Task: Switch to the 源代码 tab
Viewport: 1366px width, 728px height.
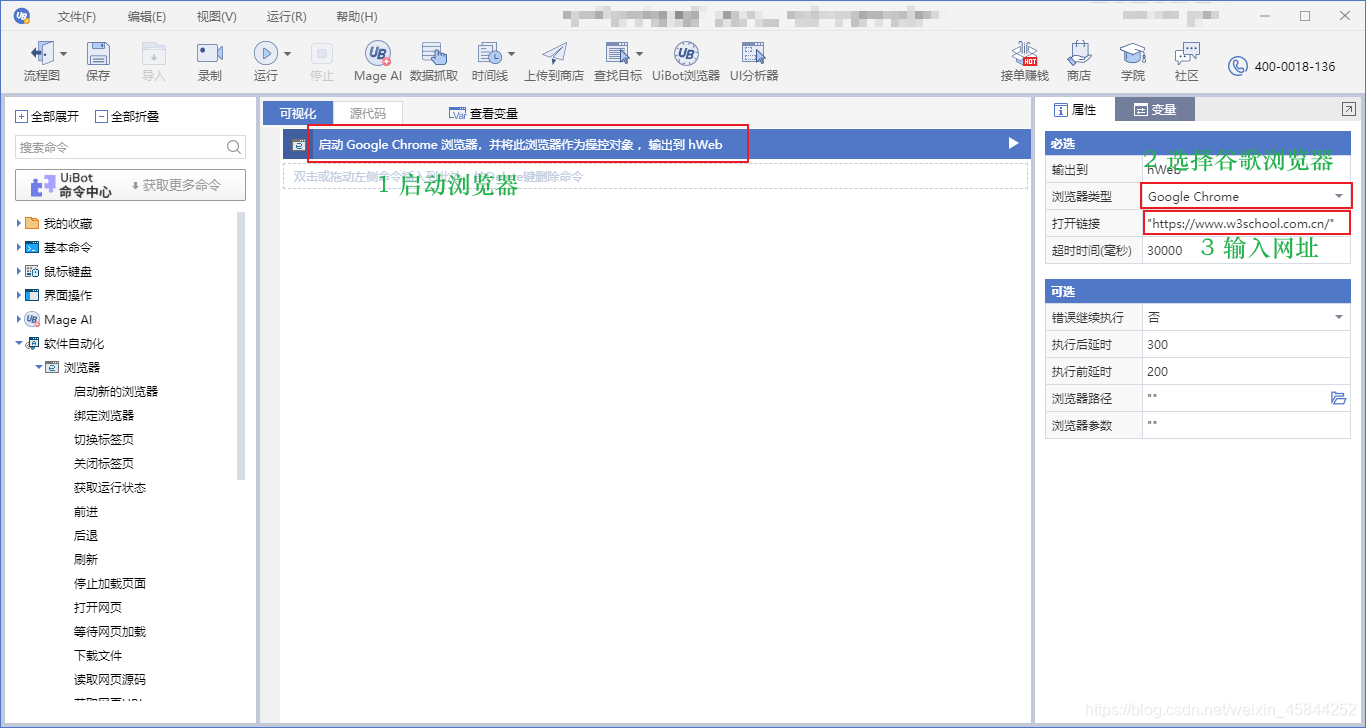Action: (x=367, y=113)
